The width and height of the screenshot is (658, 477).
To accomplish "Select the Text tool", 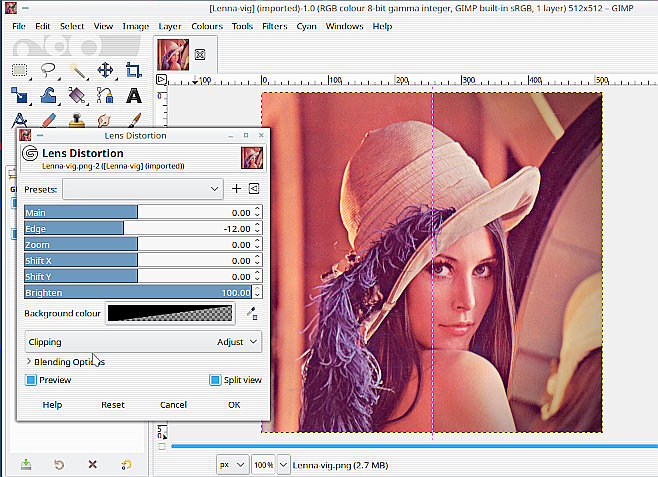I will click(x=134, y=96).
